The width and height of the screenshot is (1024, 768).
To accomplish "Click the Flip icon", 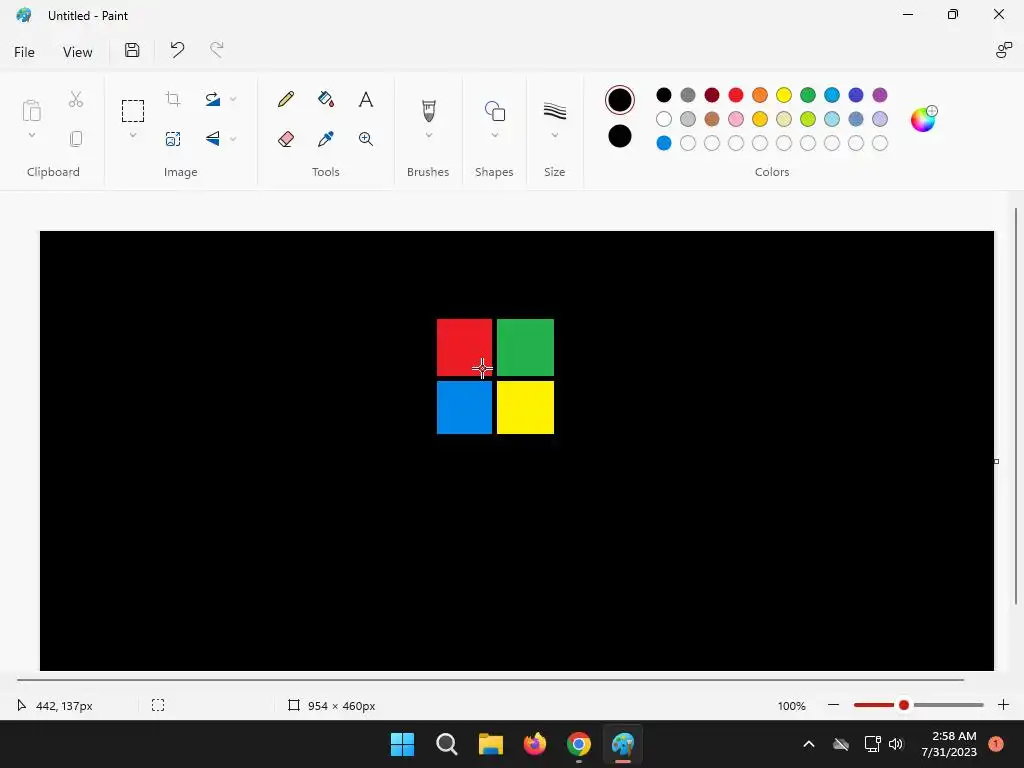I will click(212, 138).
